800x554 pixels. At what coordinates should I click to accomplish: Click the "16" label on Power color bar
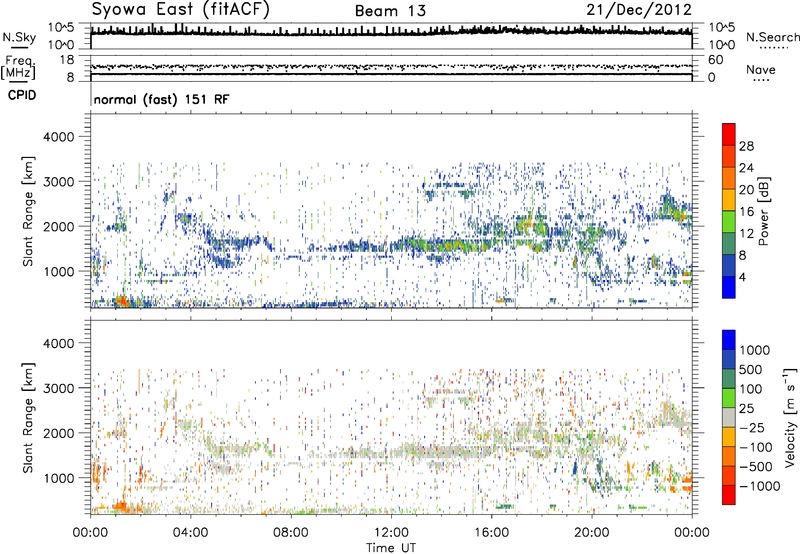point(746,212)
